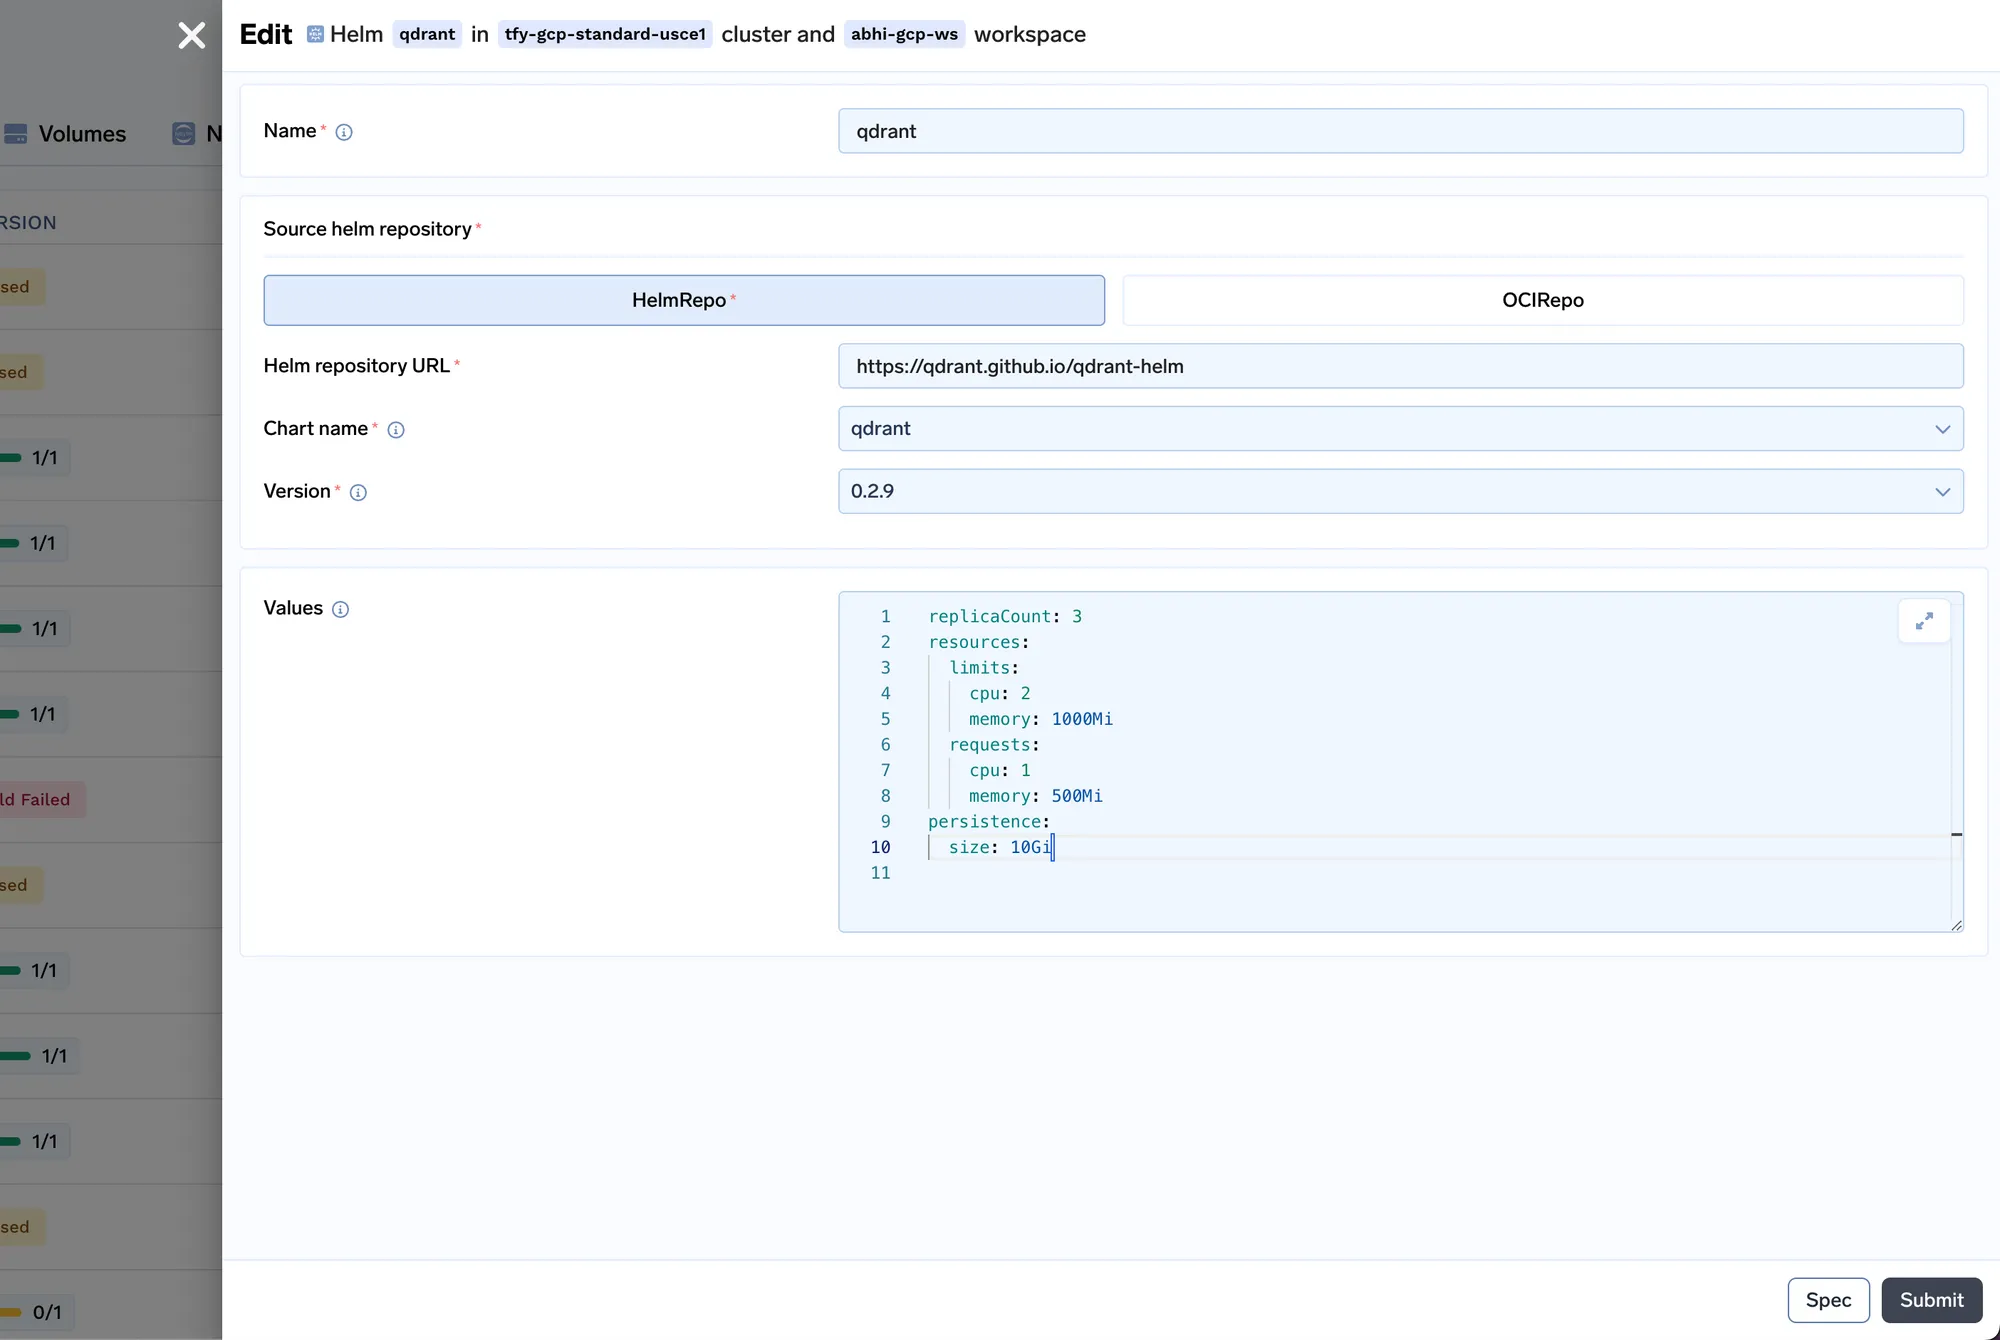Image resolution: width=2000 pixels, height=1340 pixels.
Task: Open the Version 0.2.9 dropdown
Action: click(x=1400, y=492)
